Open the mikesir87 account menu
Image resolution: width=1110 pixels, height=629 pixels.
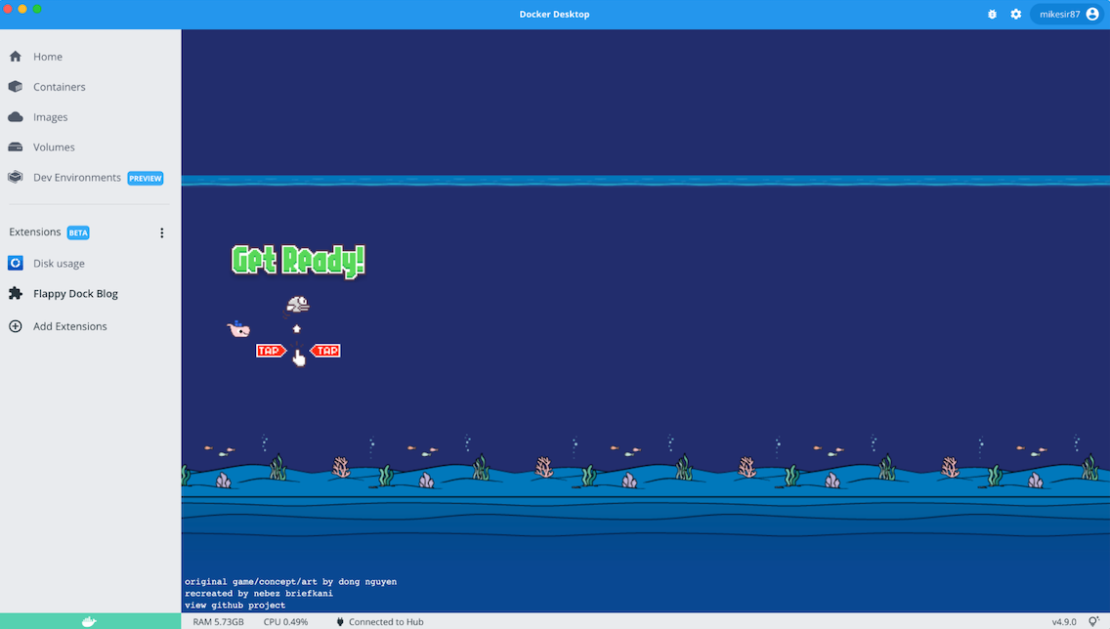[x=1059, y=14]
